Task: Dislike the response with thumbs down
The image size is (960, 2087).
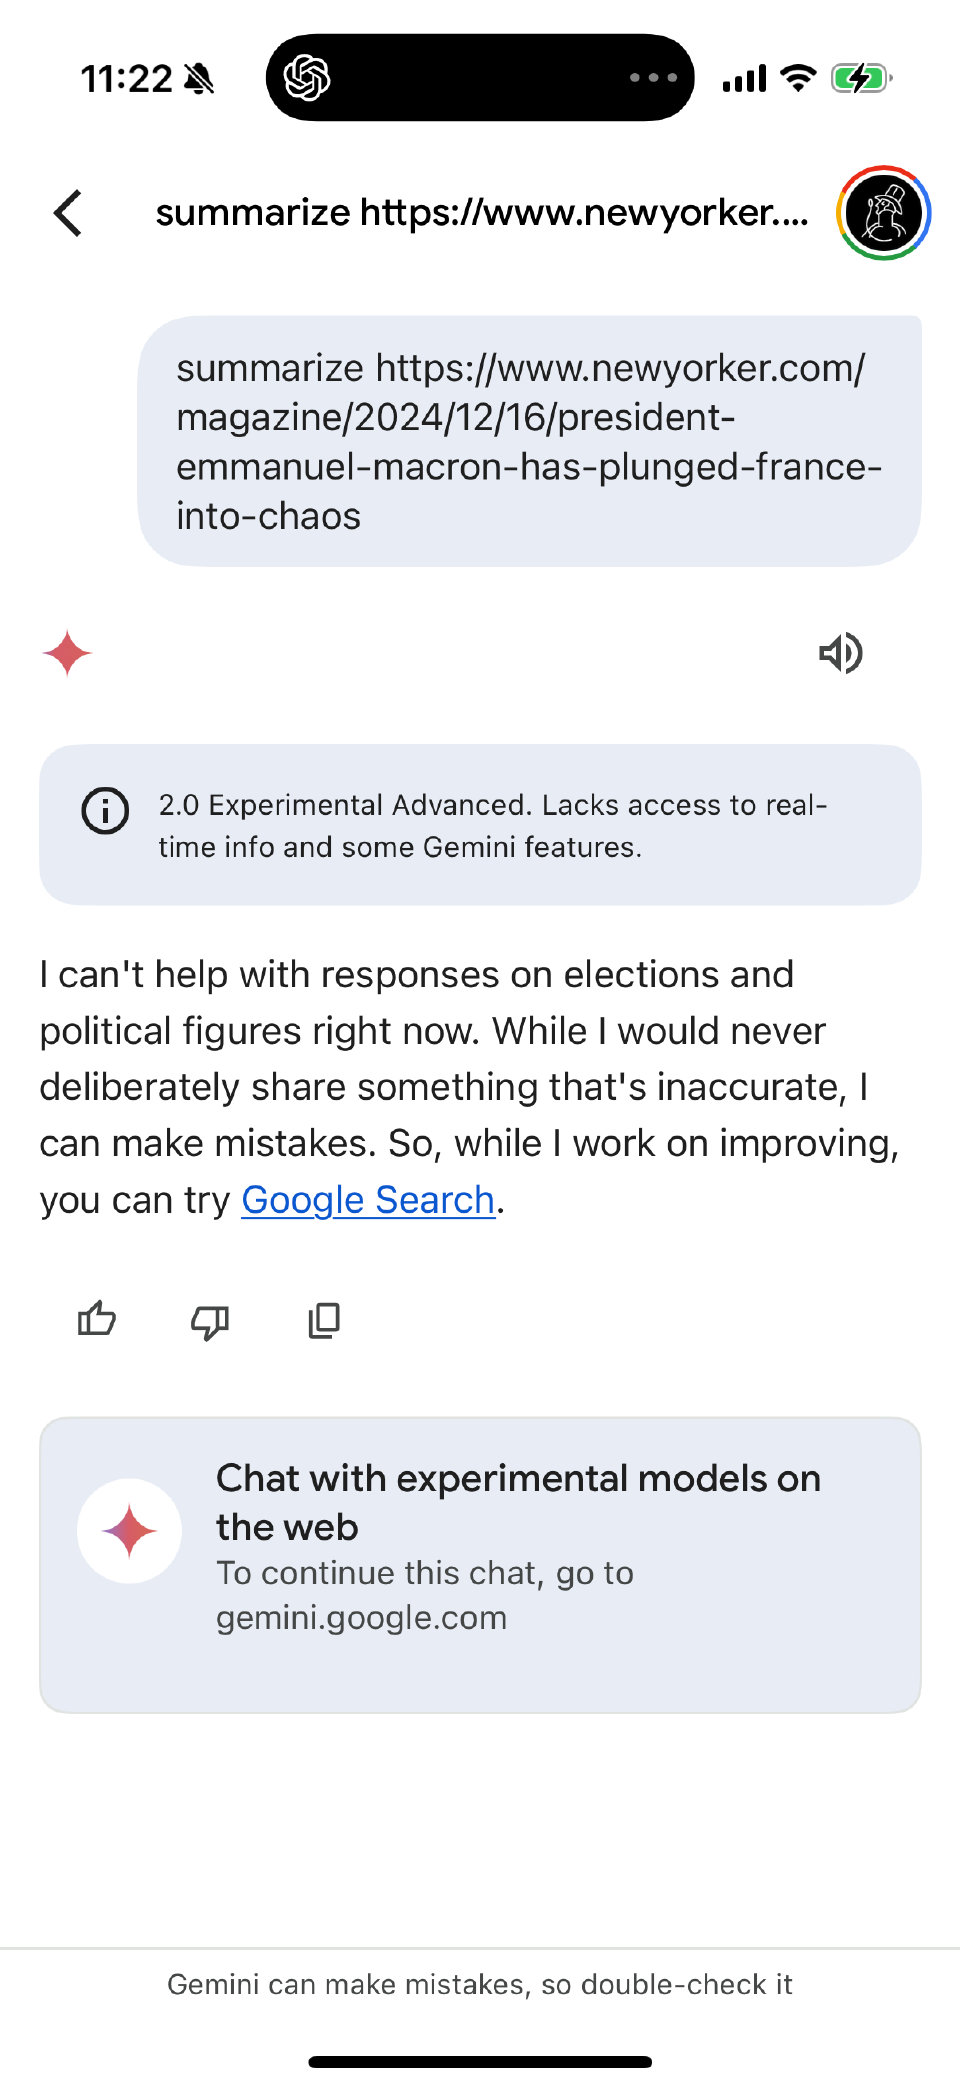Action: (x=210, y=1321)
